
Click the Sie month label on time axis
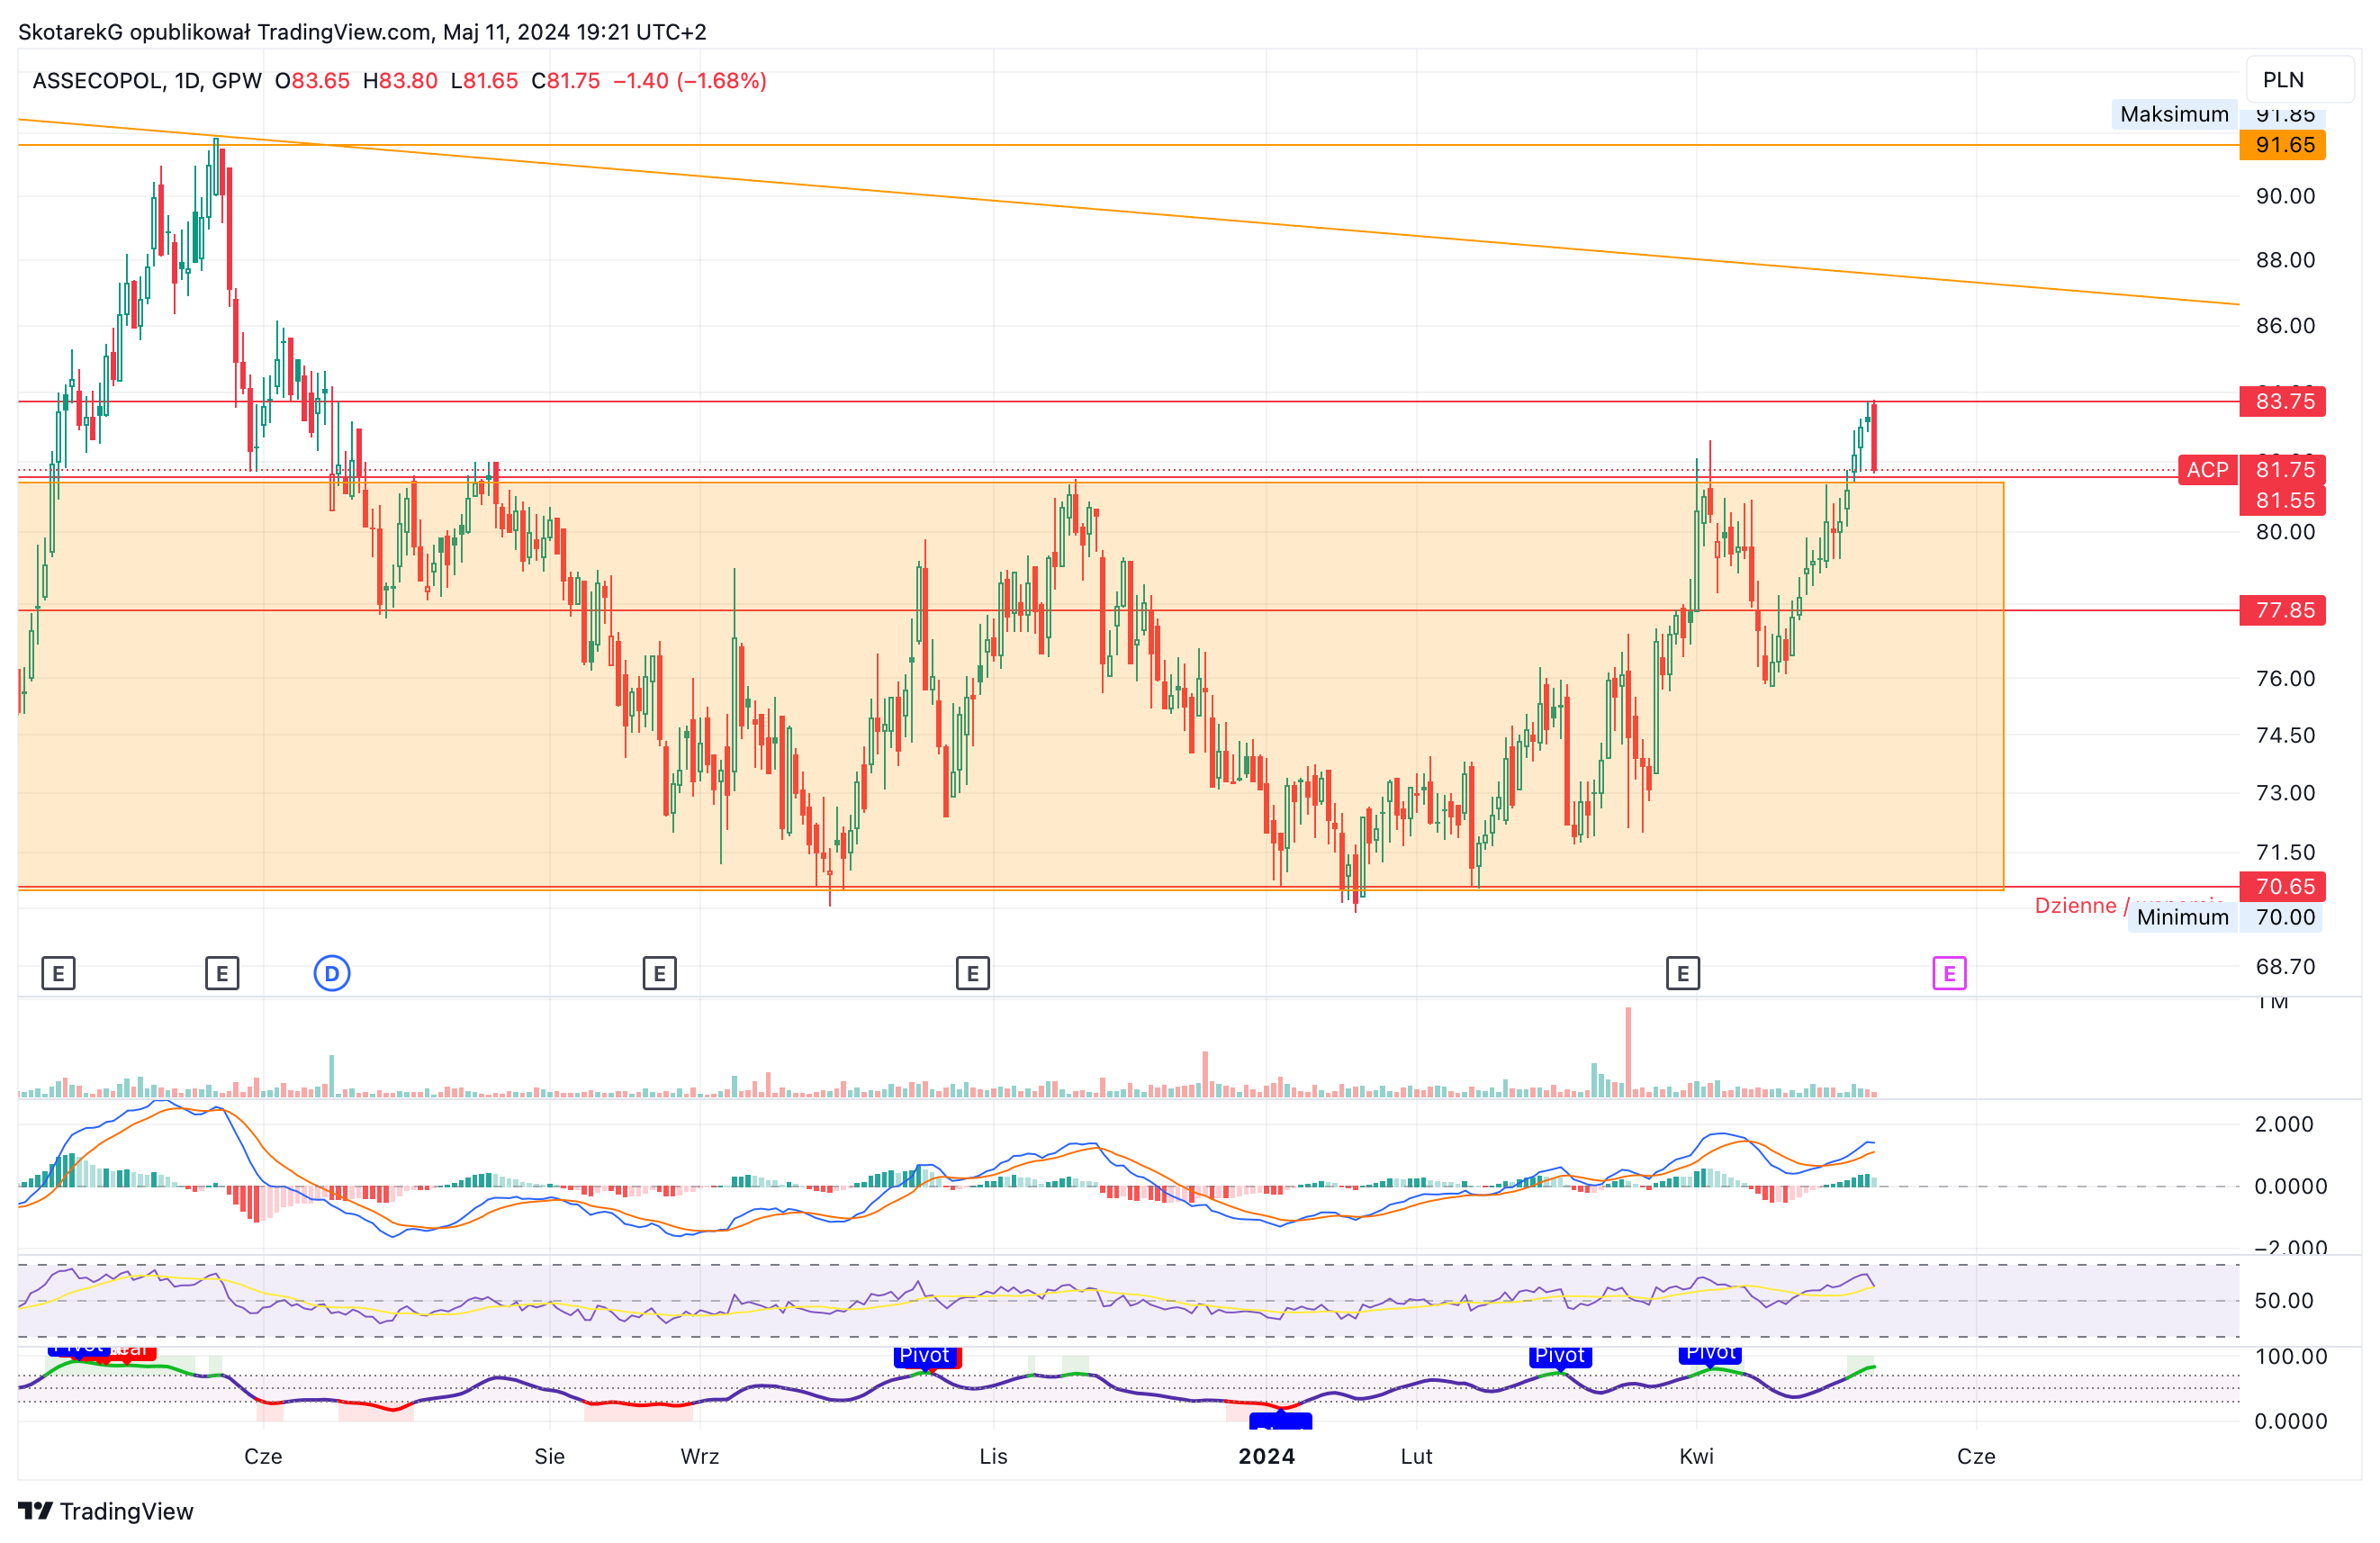[x=549, y=1456]
